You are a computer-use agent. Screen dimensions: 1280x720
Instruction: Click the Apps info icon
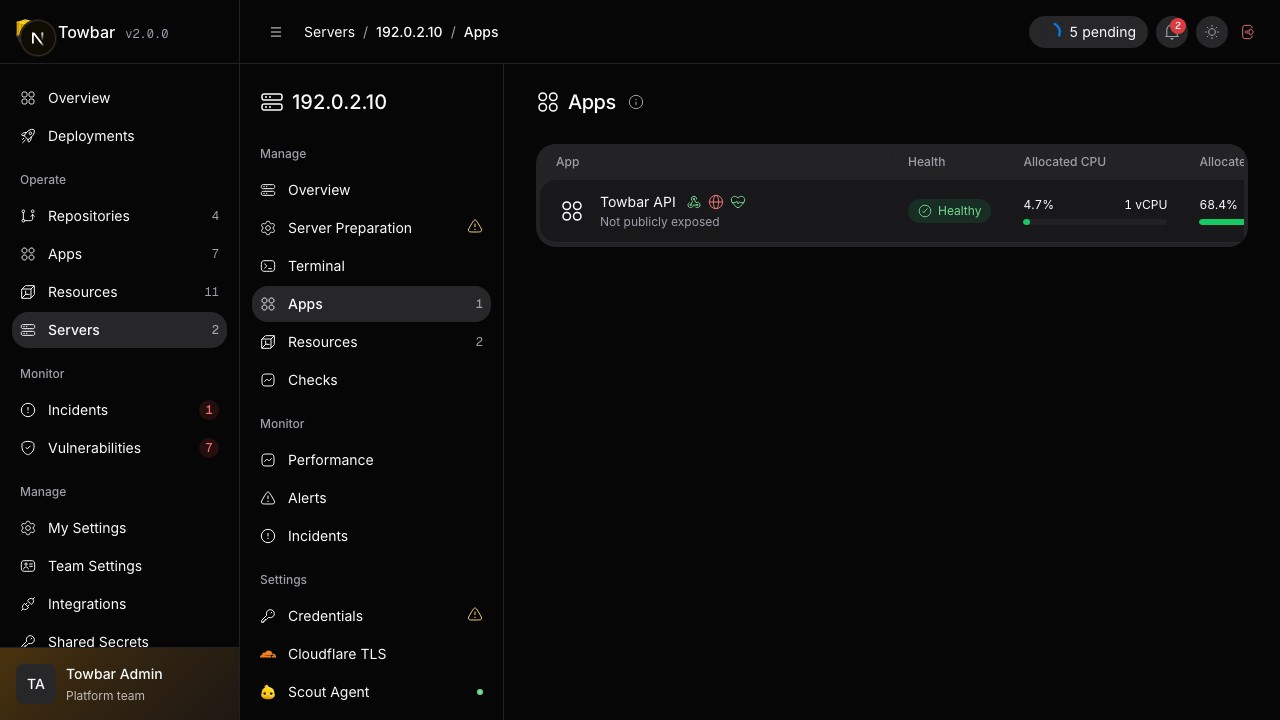[x=636, y=102]
